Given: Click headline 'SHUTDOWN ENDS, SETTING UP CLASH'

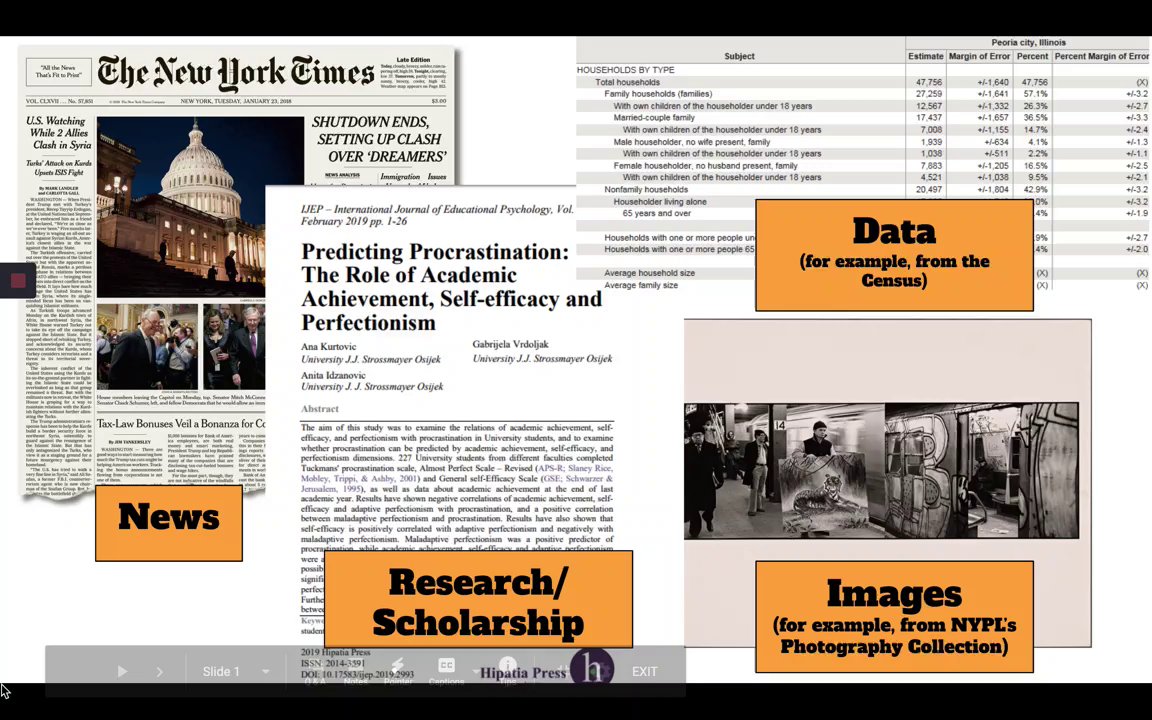Looking at the screenshot, I should pos(378,139).
